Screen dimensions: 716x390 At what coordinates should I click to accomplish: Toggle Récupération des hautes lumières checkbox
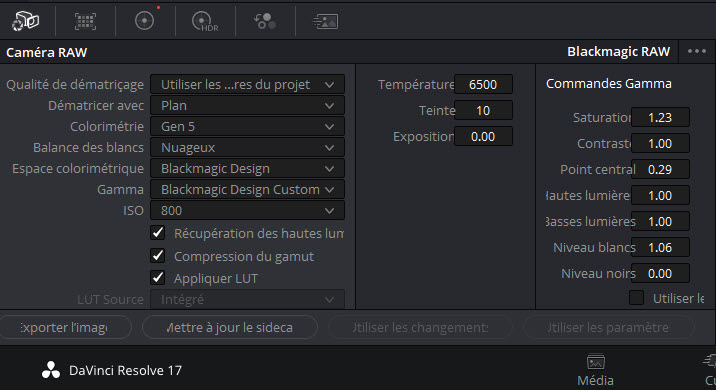(158, 233)
